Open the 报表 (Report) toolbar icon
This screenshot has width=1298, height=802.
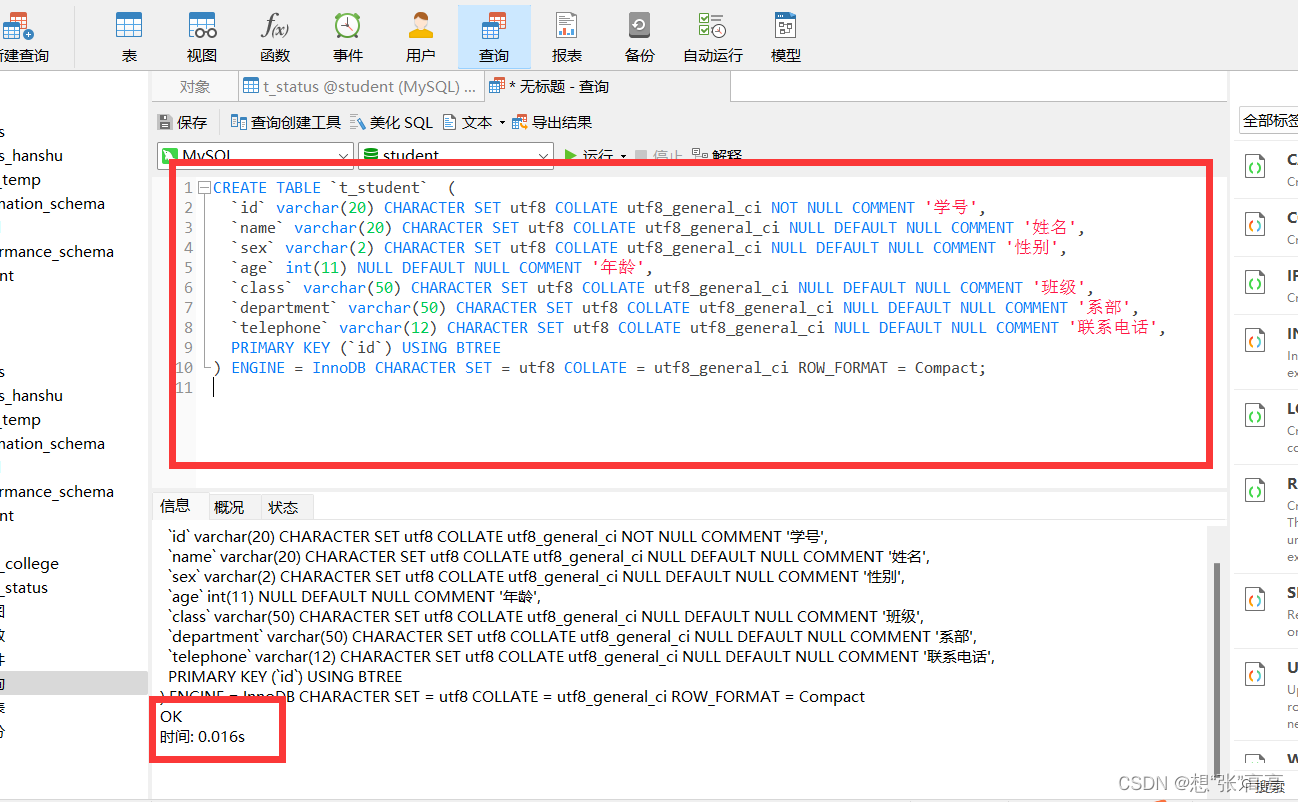[567, 37]
